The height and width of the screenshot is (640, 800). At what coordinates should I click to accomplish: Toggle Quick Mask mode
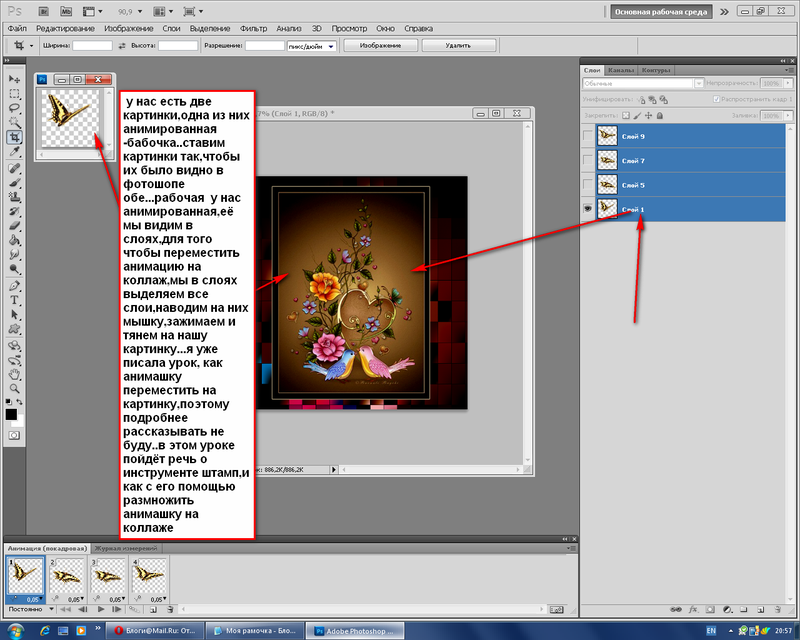pyautogui.click(x=14, y=435)
